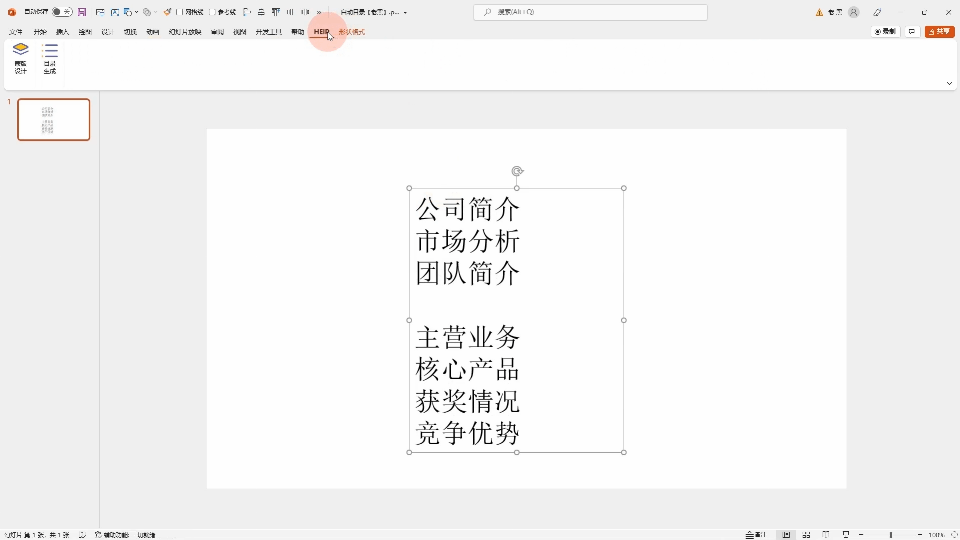Select the HBD ribbon tab

(x=321, y=32)
